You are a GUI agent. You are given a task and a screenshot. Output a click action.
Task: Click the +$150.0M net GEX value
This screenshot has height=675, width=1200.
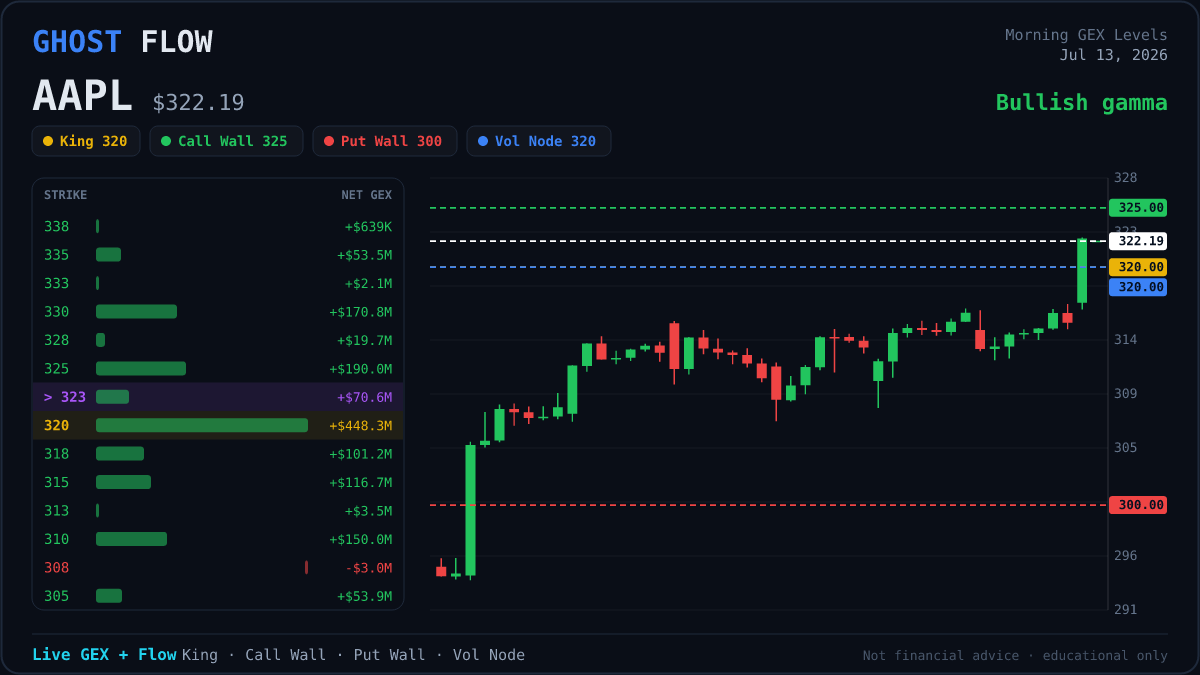click(x=361, y=539)
